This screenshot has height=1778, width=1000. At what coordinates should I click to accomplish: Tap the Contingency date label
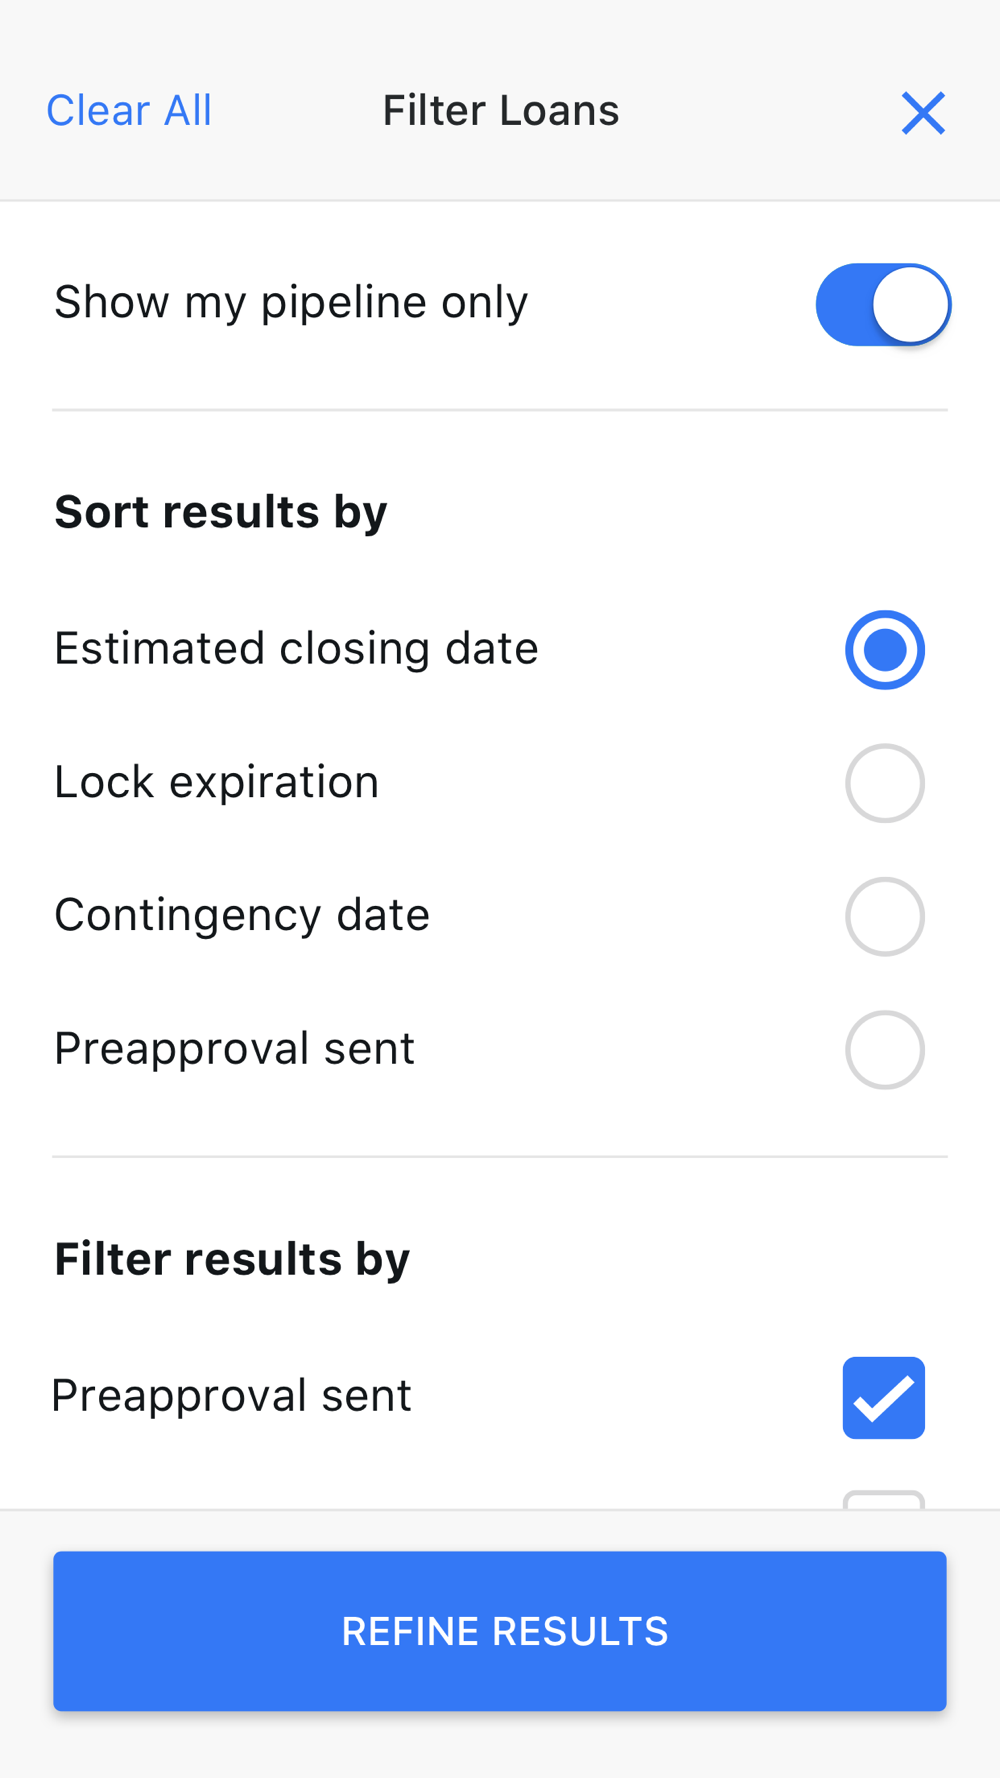click(242, 915)
